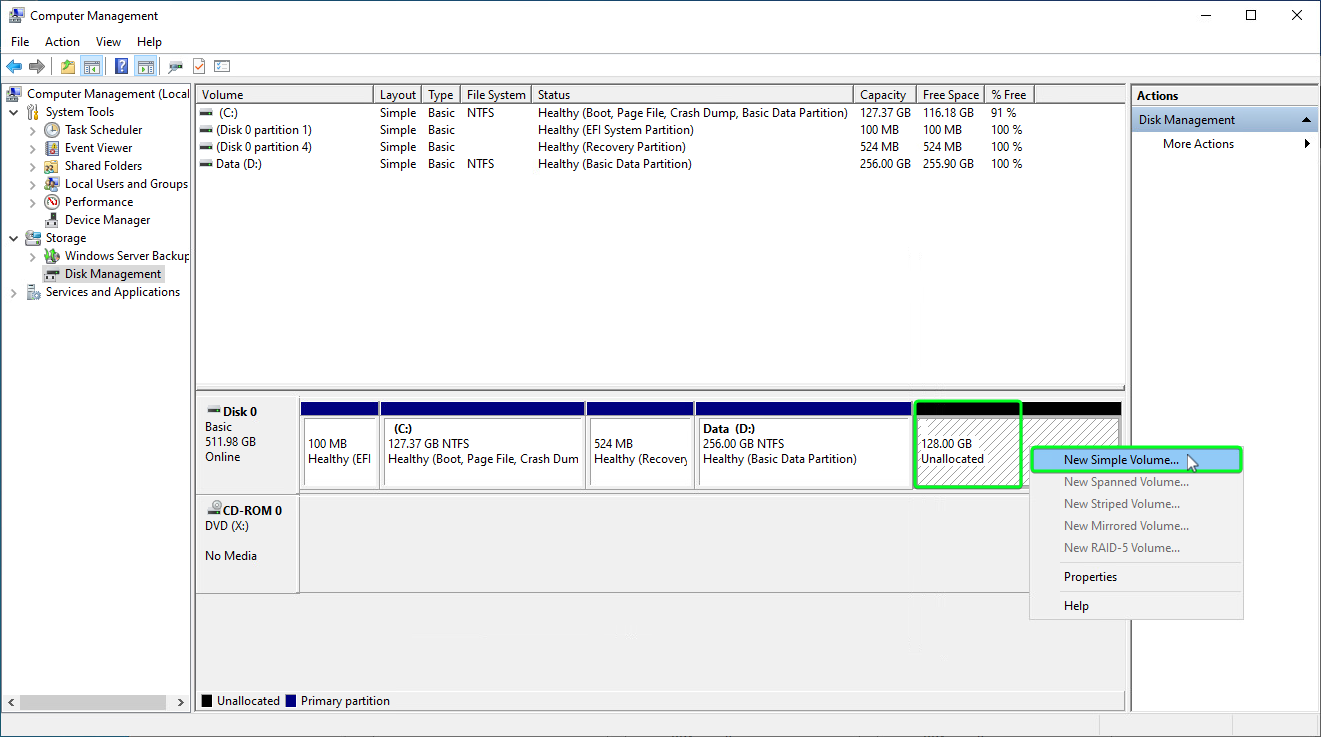1321x737 pixels.
Task: Expand the Task Scheduler node arrow
Action: (x=33, y=130)
